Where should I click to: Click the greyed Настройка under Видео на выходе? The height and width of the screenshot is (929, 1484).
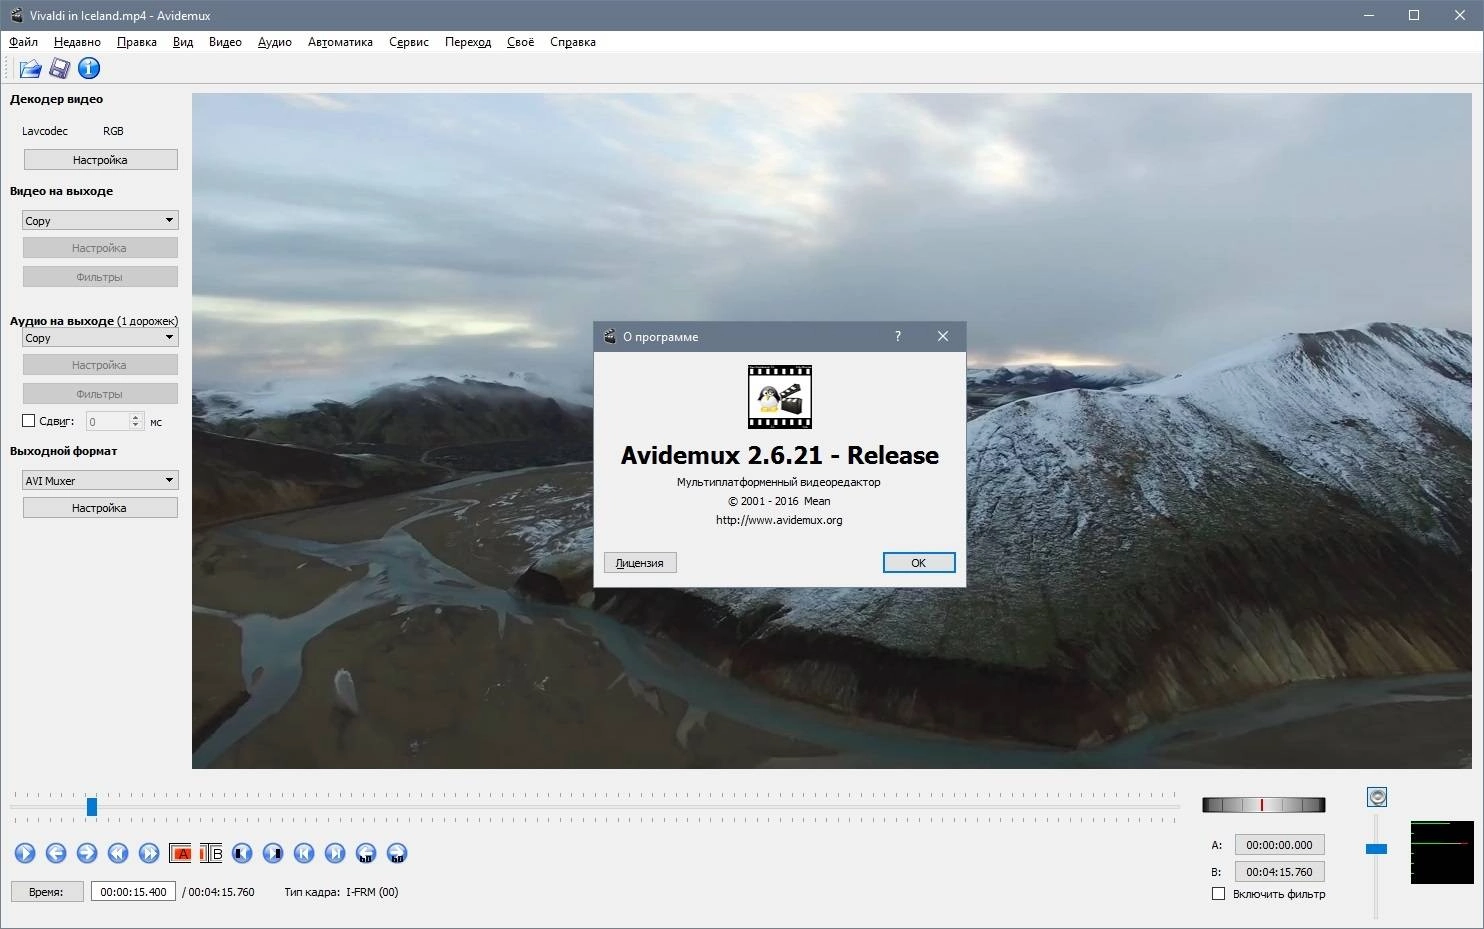pyautogui.click(x=100, y=248)
